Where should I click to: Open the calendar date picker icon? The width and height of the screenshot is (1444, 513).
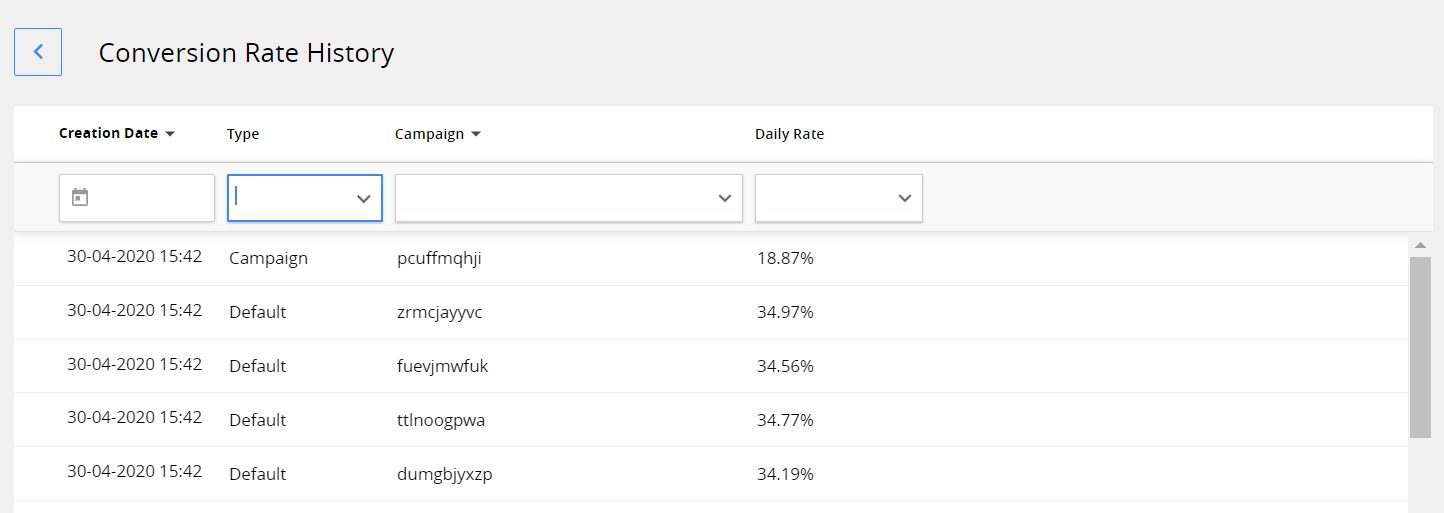pyautogui.click(x=80, y=198)
